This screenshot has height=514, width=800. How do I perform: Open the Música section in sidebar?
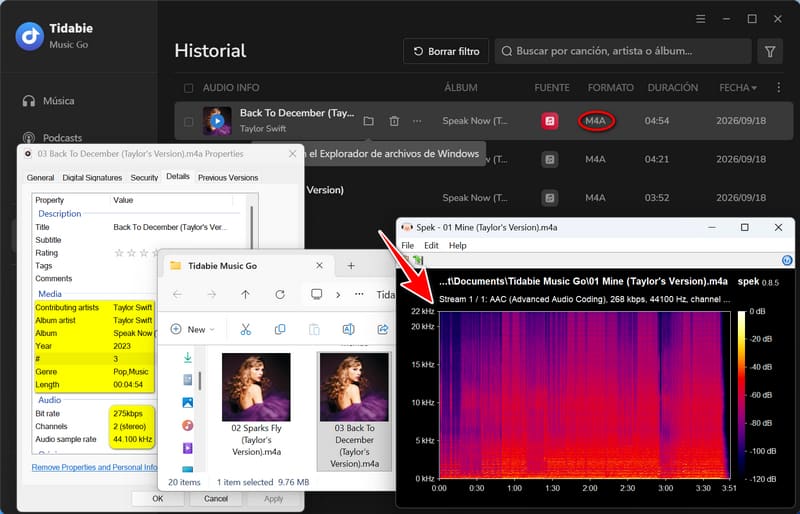tap(49, 101)
